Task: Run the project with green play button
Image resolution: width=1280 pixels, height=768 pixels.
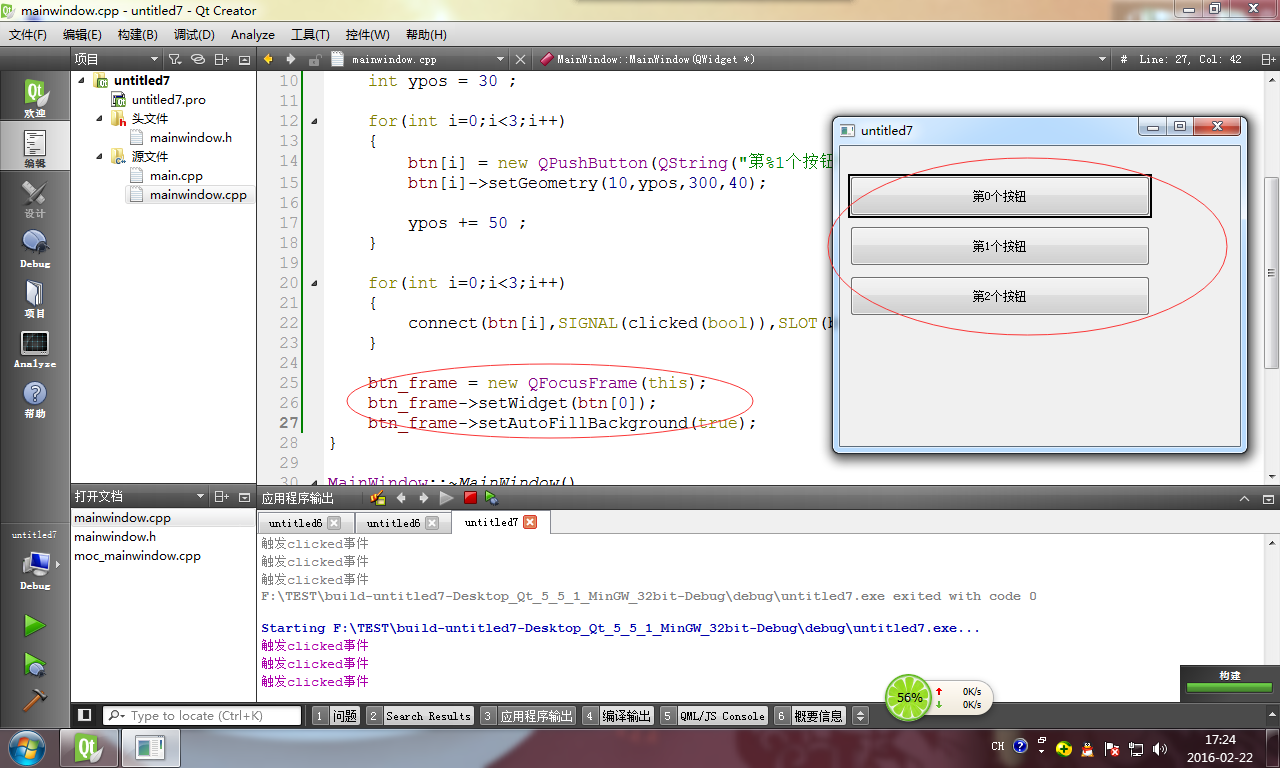Action: click(35, 625)
